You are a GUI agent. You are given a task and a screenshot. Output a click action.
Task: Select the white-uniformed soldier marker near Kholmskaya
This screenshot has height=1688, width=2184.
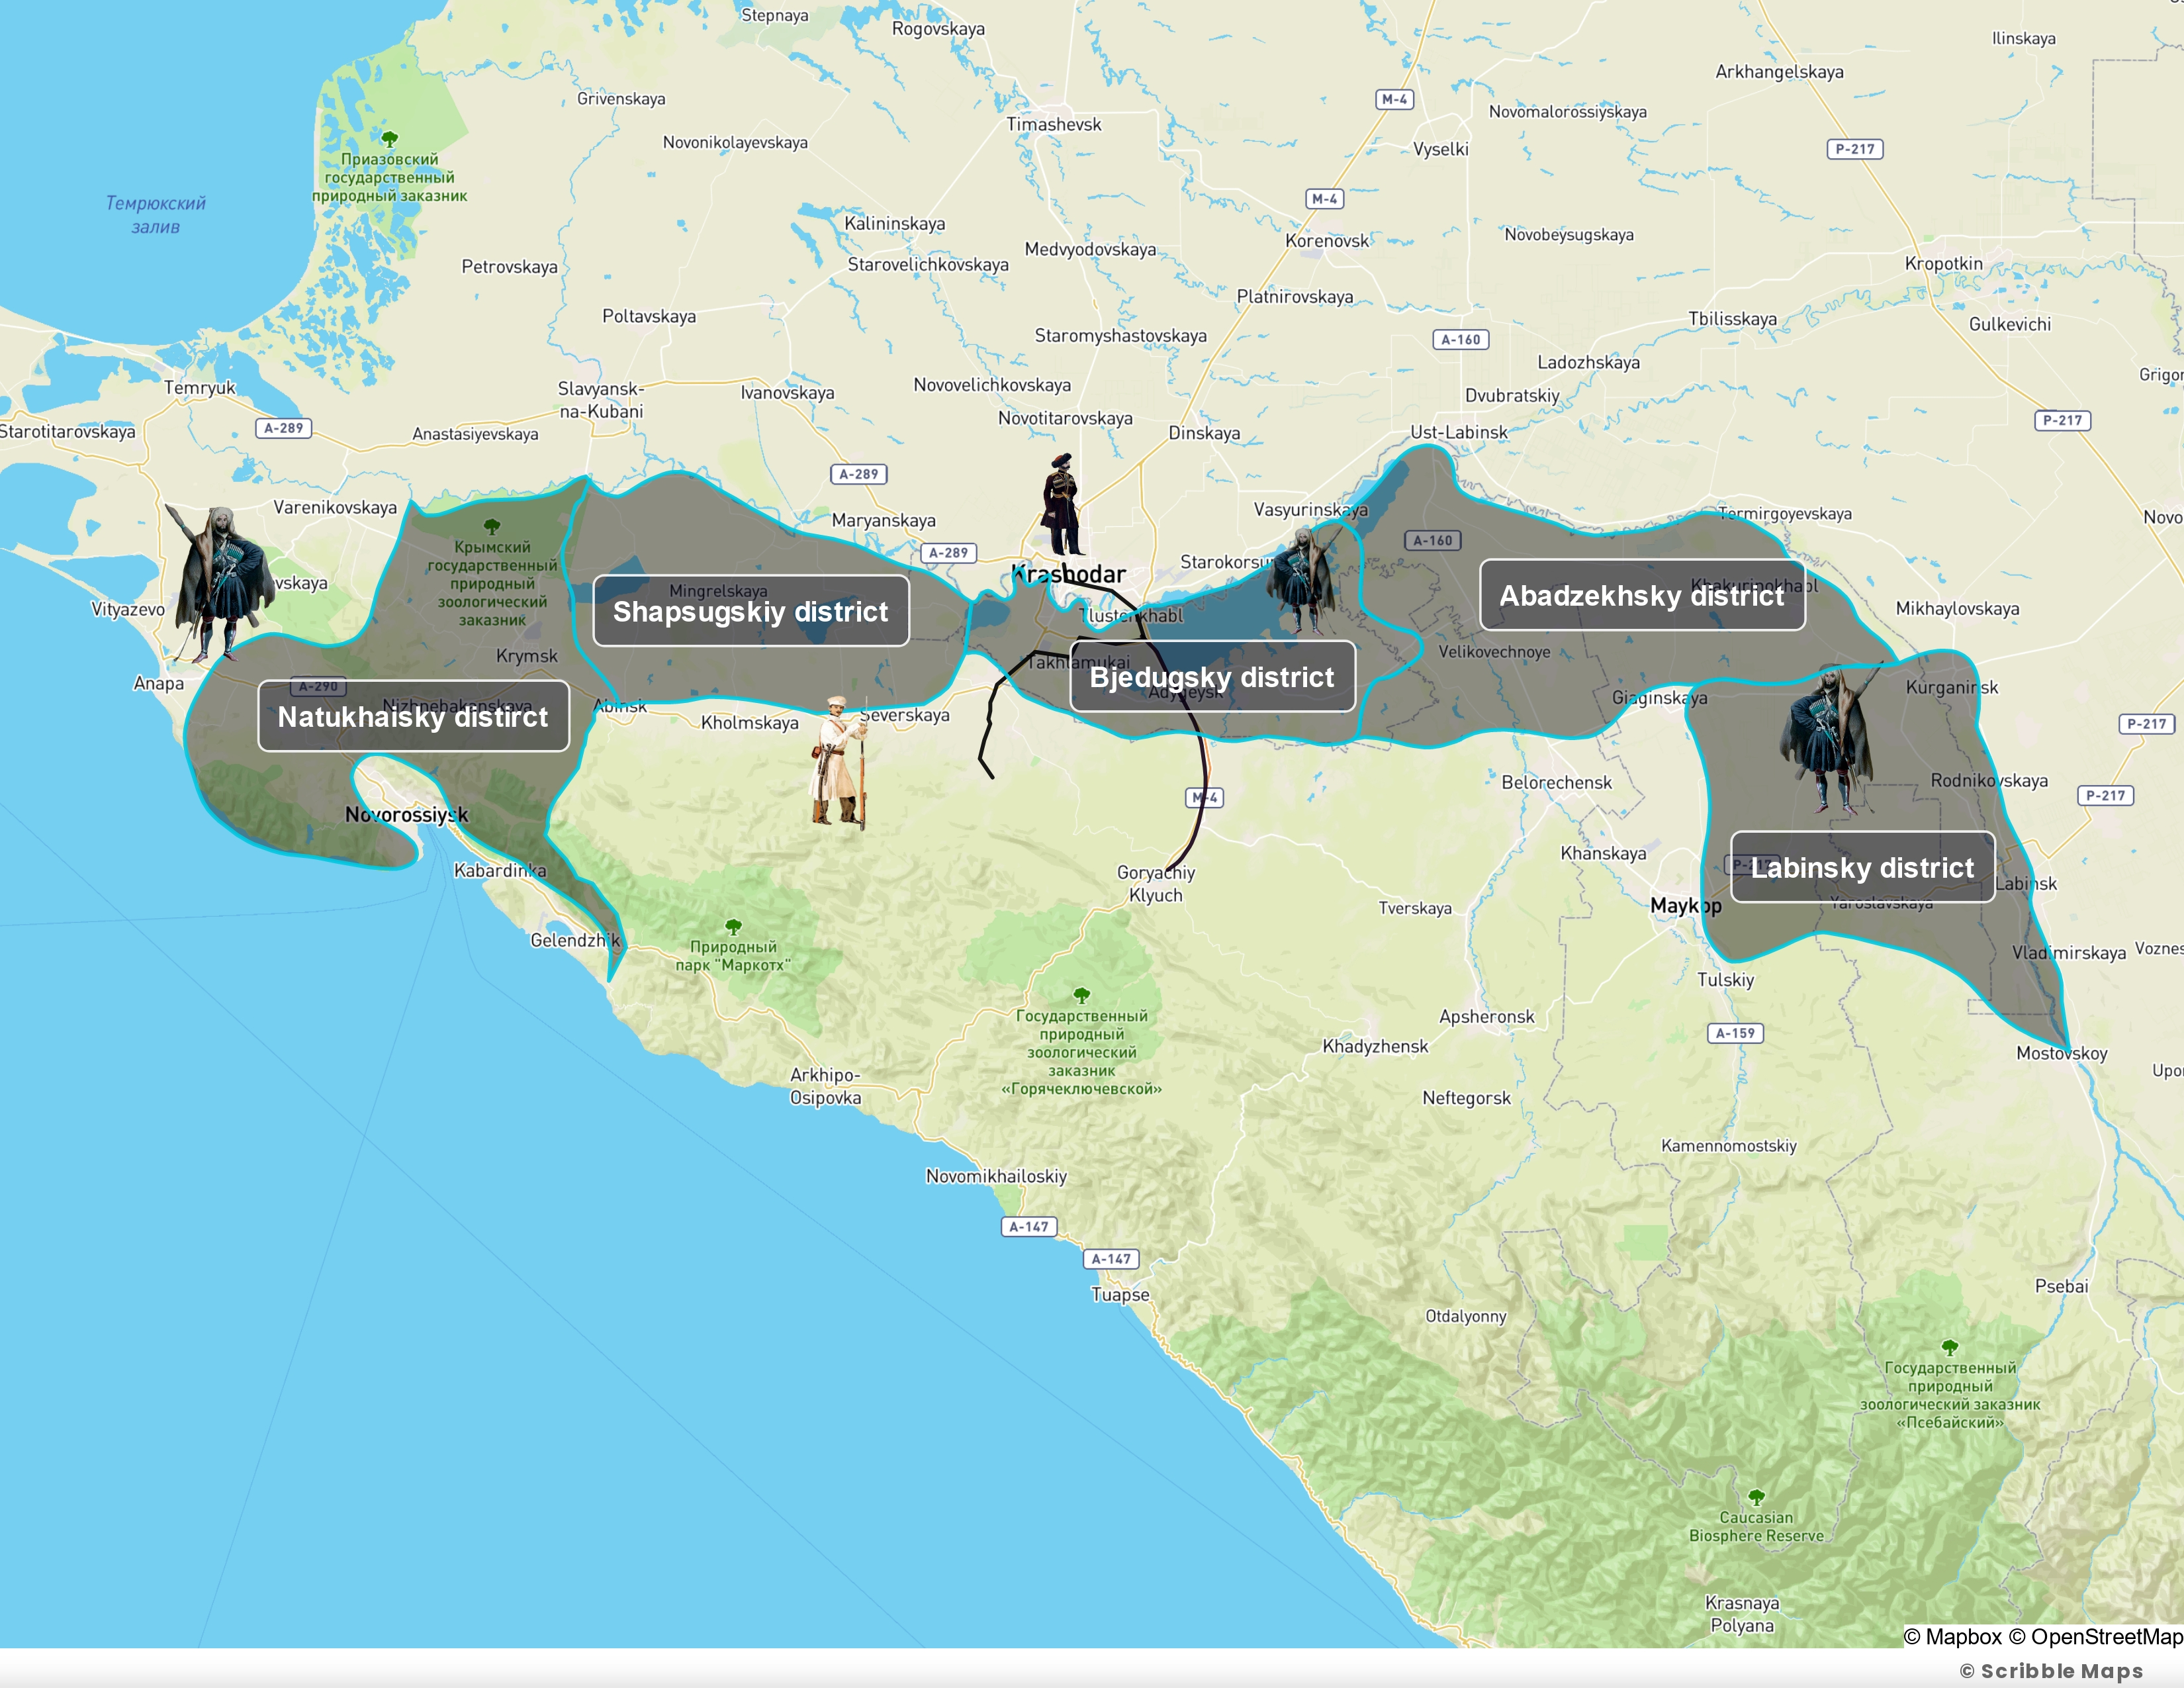coord(840,762)
